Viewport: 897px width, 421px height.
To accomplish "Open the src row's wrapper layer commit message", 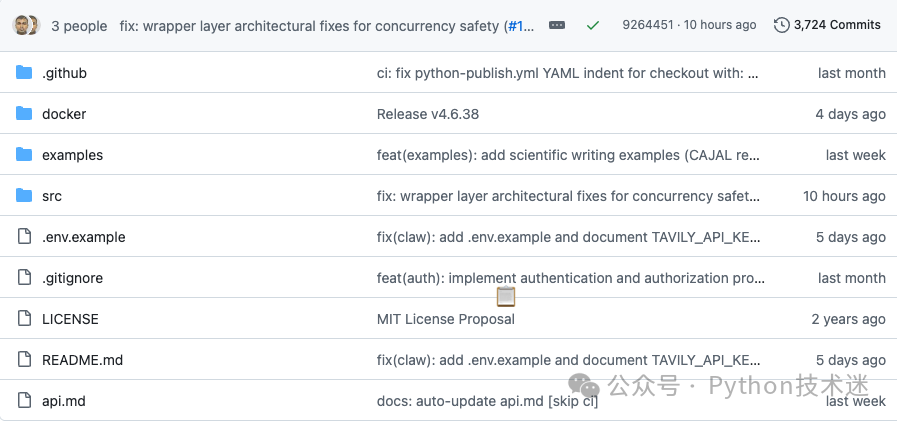I will click(568, 196).
